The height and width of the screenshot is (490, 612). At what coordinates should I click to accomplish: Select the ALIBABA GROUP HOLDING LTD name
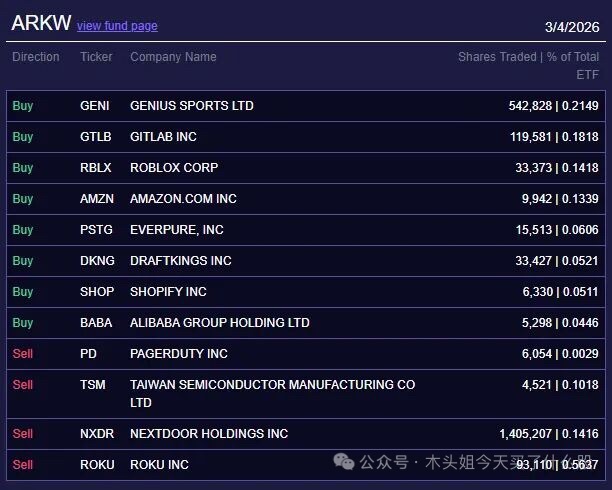pyautogui.click(x=220, y=323)
